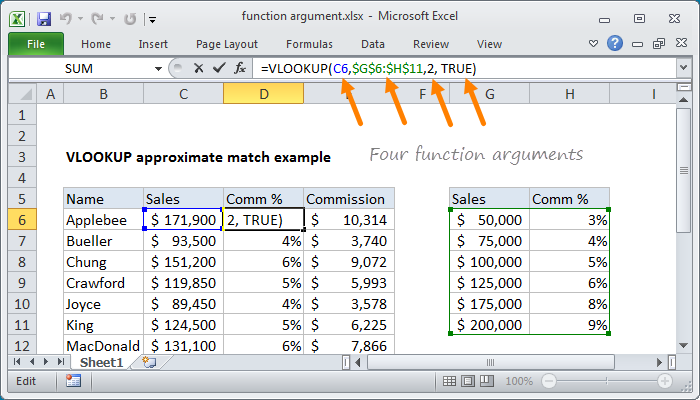
Task: Select the Commission column header cell
Action: click(x=349, y=199)
